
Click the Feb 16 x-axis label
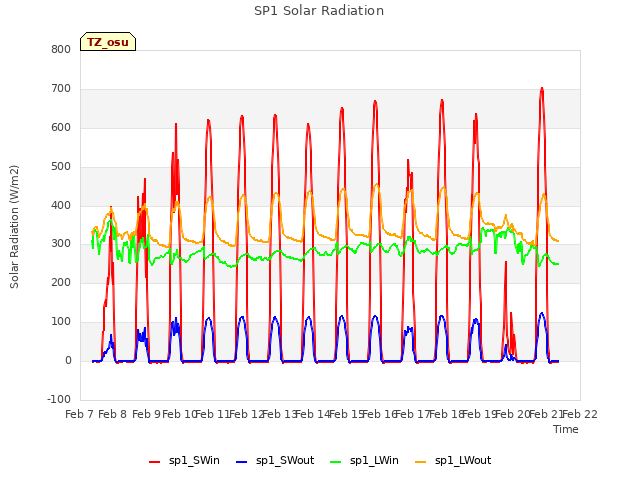[380, 415]
